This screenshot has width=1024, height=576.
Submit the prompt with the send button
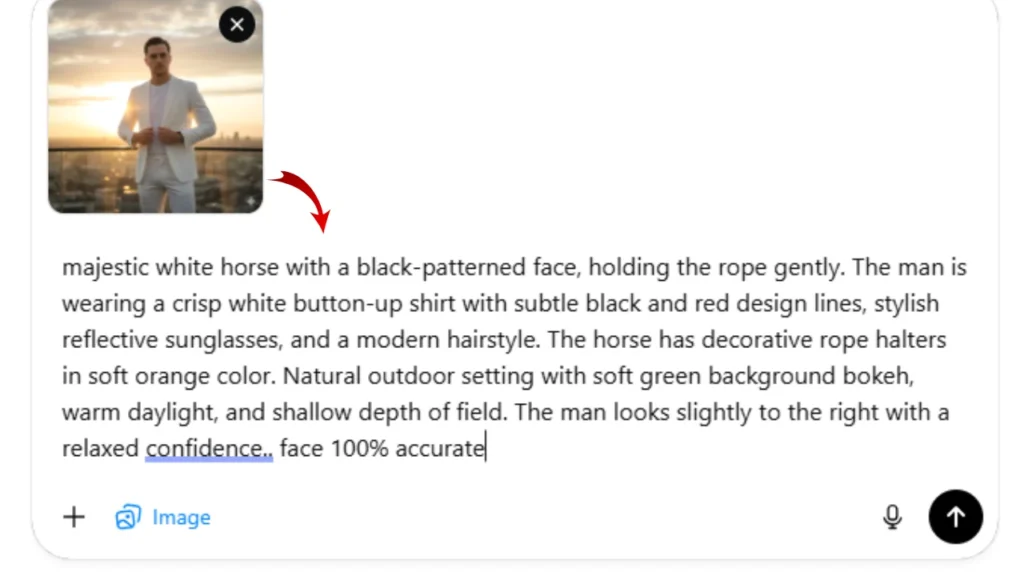(x=955, y=517)
